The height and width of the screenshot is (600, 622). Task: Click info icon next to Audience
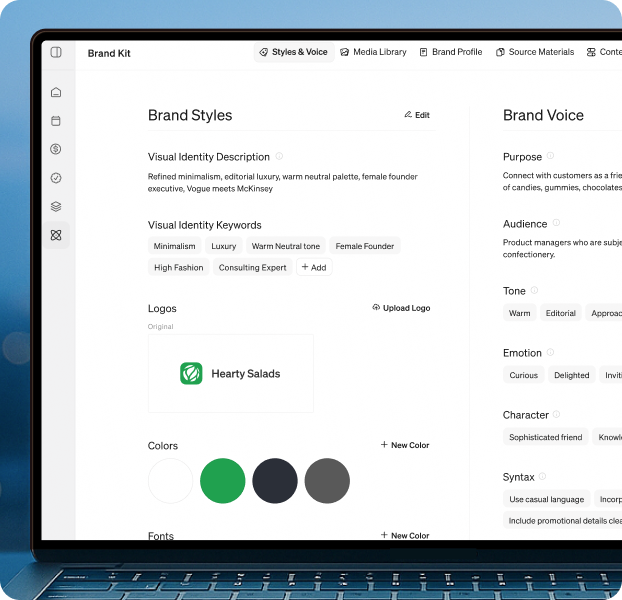(556, 222)
